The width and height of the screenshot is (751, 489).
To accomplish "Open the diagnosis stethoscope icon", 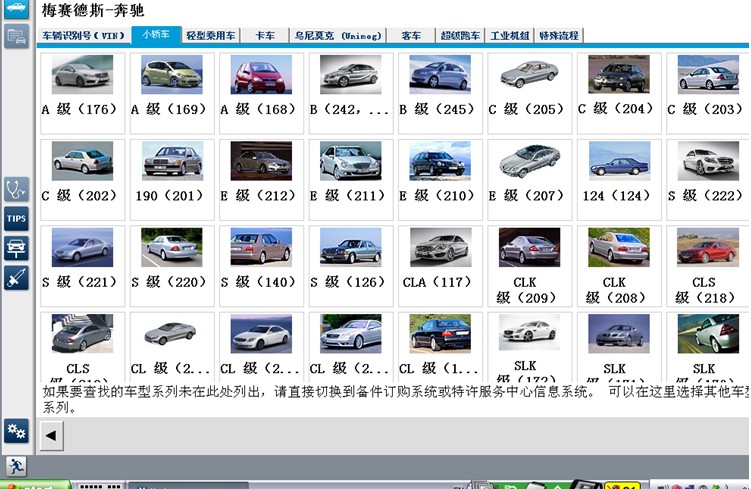I will click(16, 190).
